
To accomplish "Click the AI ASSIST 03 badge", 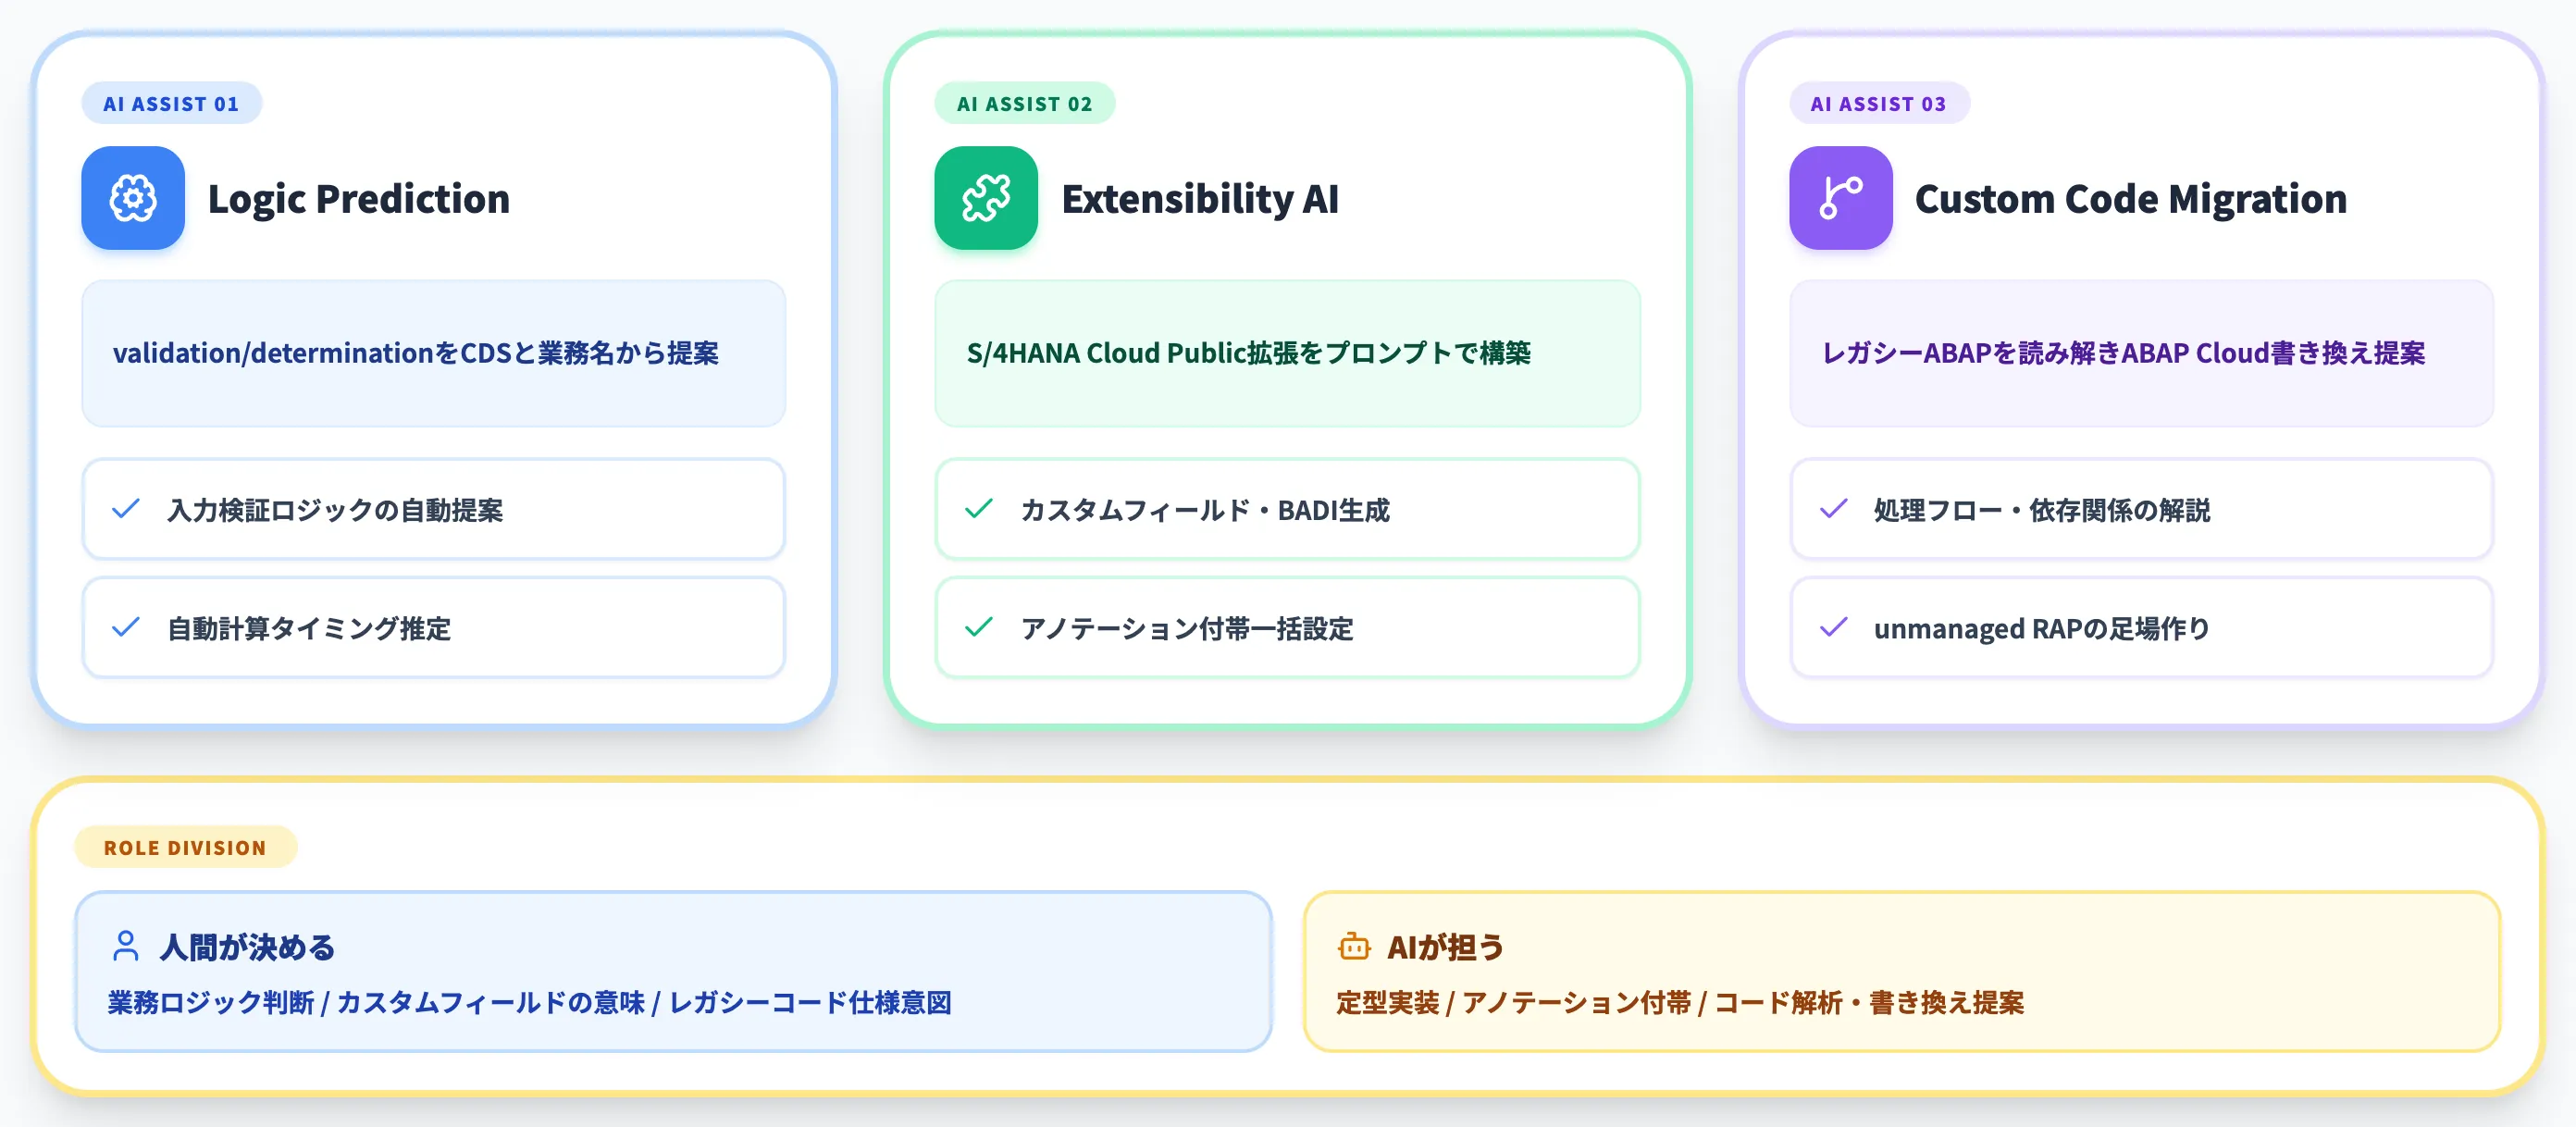I will [1879, 103].
